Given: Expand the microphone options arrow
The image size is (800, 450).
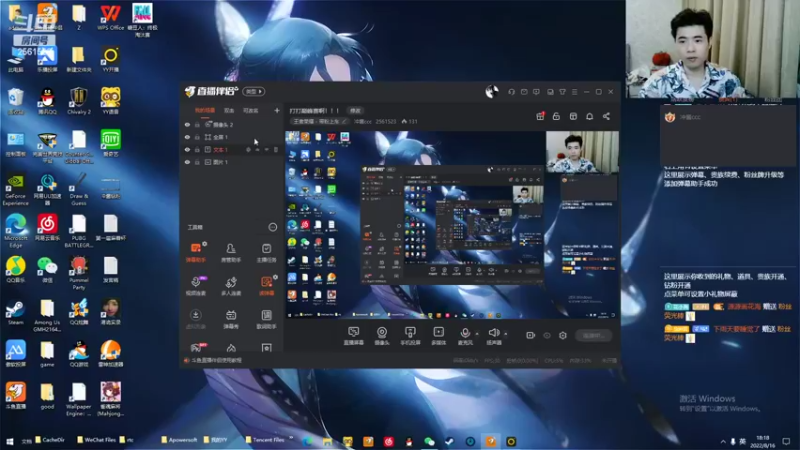Looking at the screenshot, I should (x=477, y=334).
